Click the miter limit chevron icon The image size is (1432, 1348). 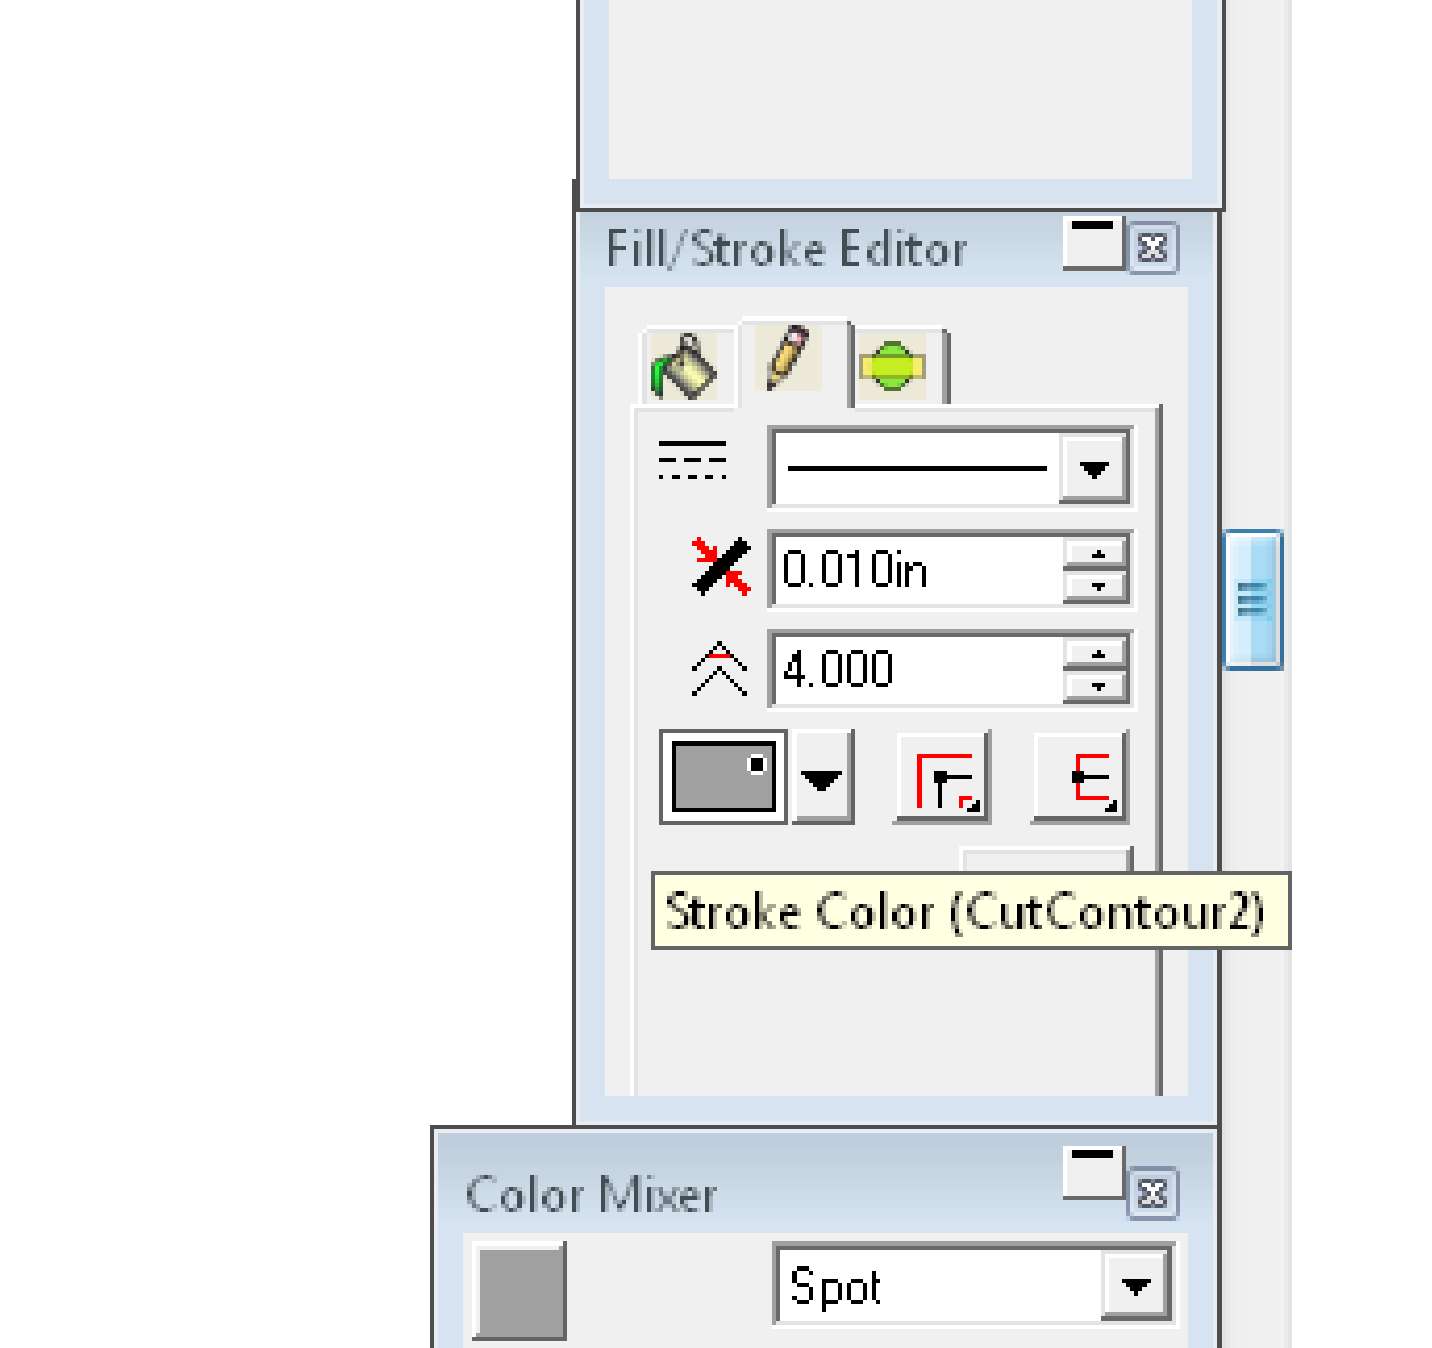pos(719,669)
